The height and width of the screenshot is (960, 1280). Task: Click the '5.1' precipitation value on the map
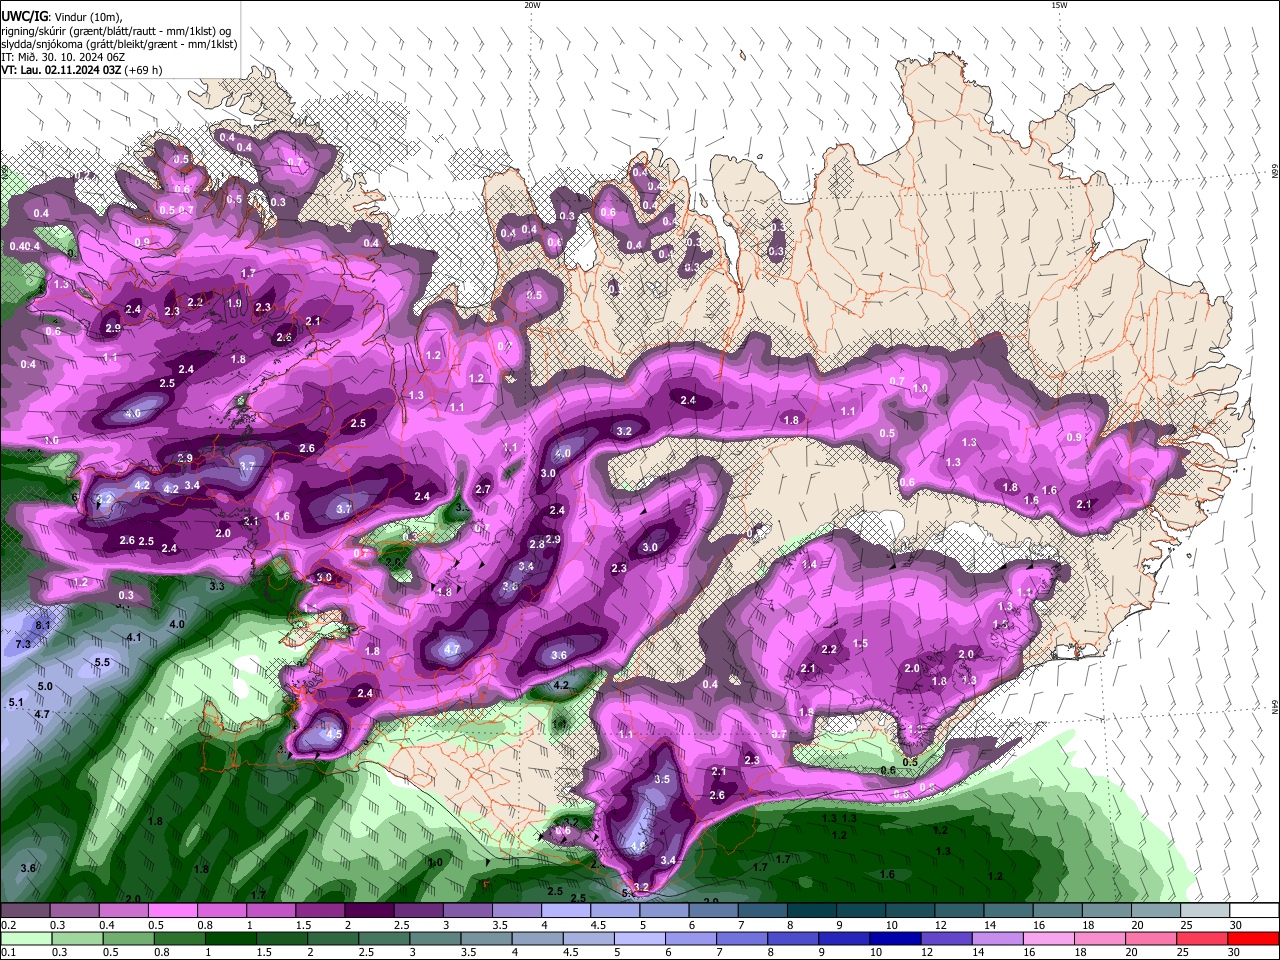click(x=15, y=703)
